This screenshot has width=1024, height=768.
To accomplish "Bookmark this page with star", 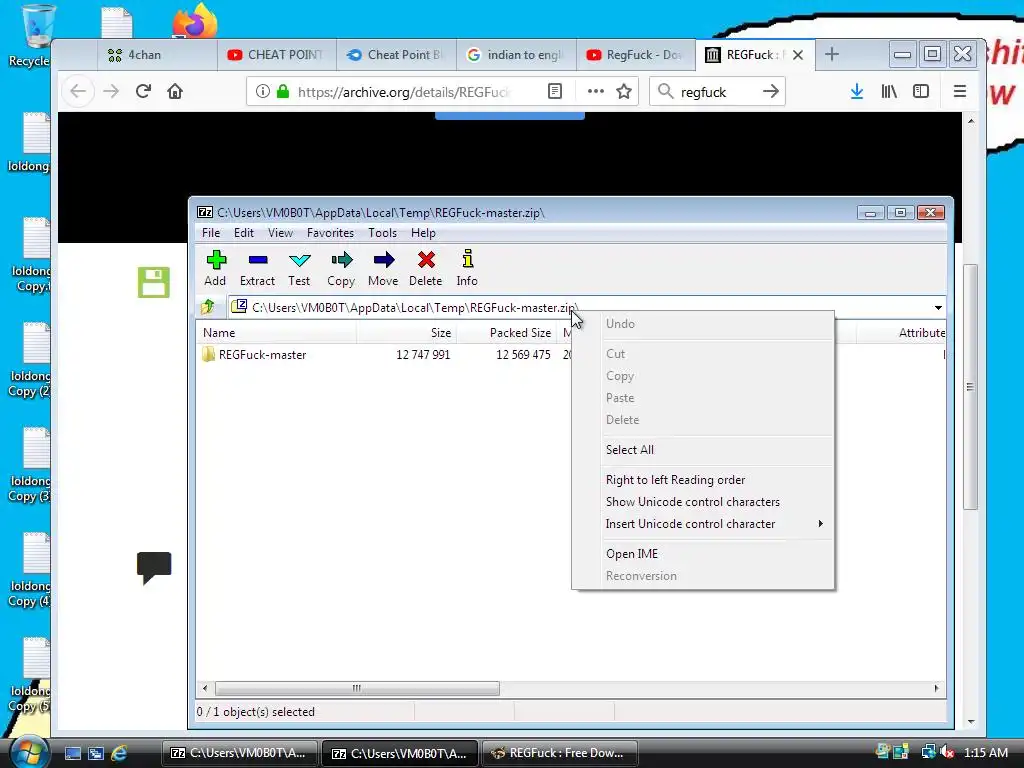I will click(x=624, y=91).
